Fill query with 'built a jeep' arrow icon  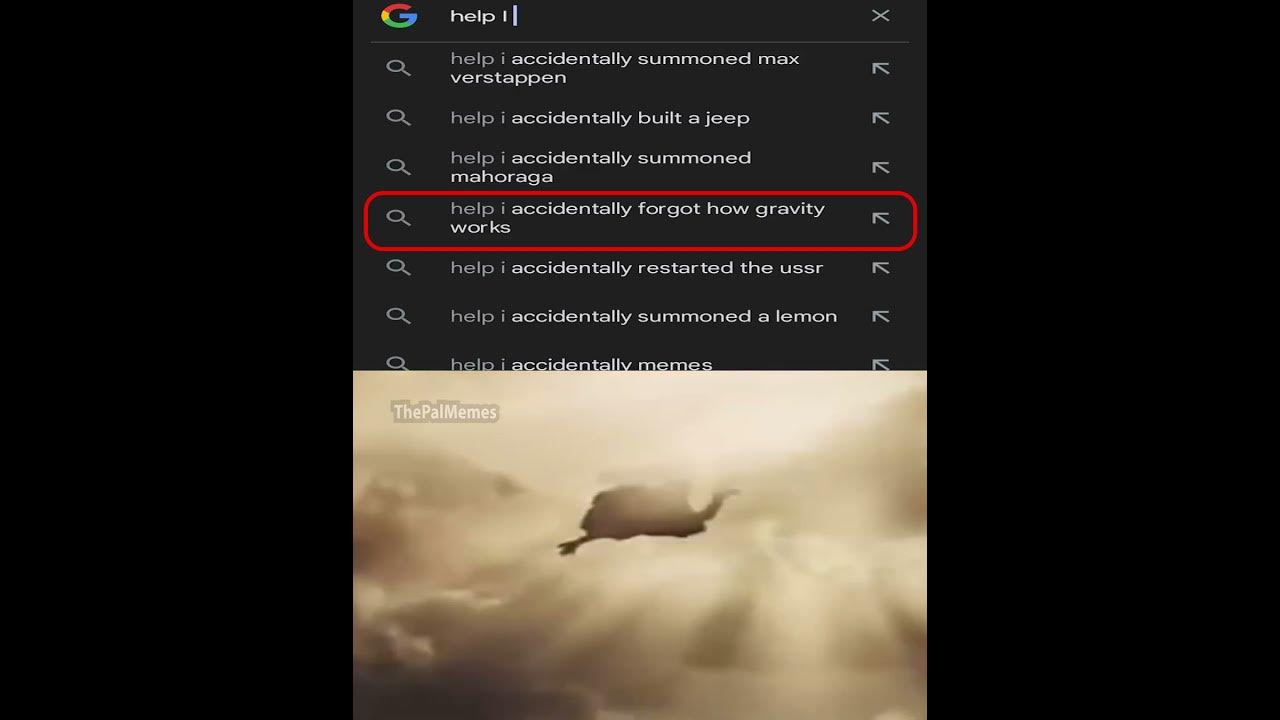click(880, 118)
